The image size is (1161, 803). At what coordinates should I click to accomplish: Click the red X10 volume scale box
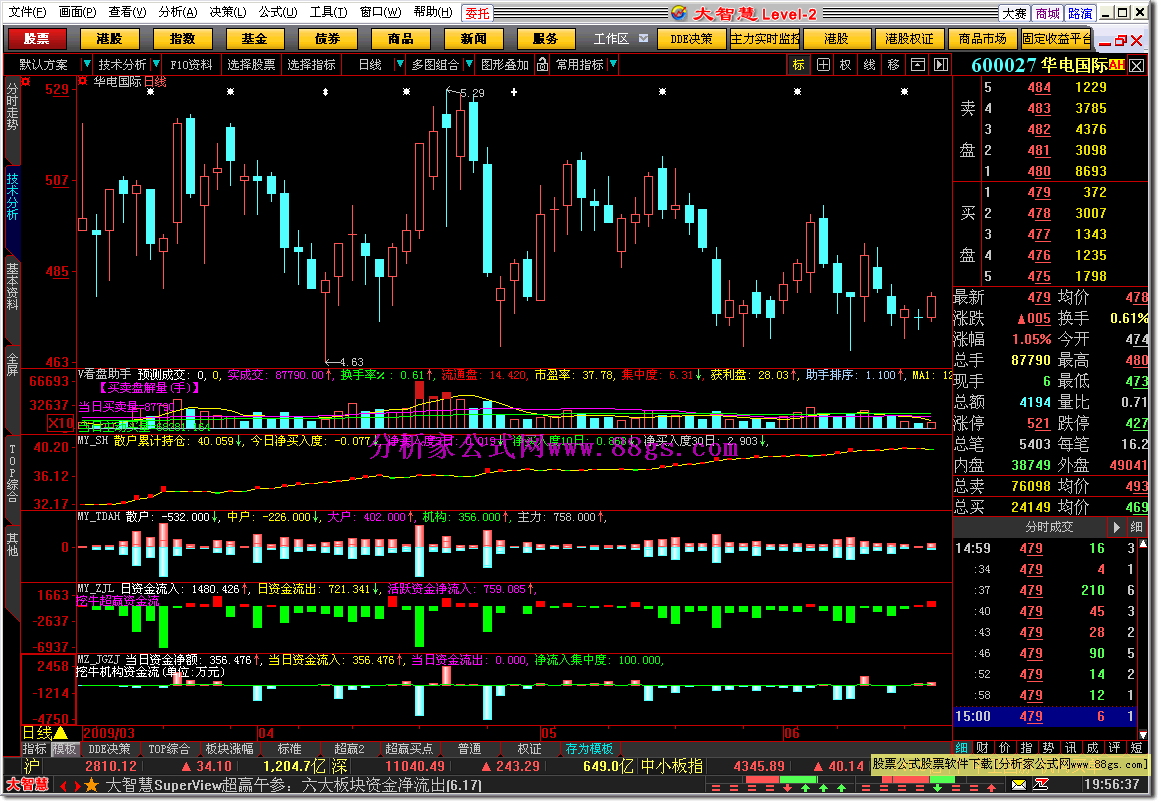[x=61, y=423]
